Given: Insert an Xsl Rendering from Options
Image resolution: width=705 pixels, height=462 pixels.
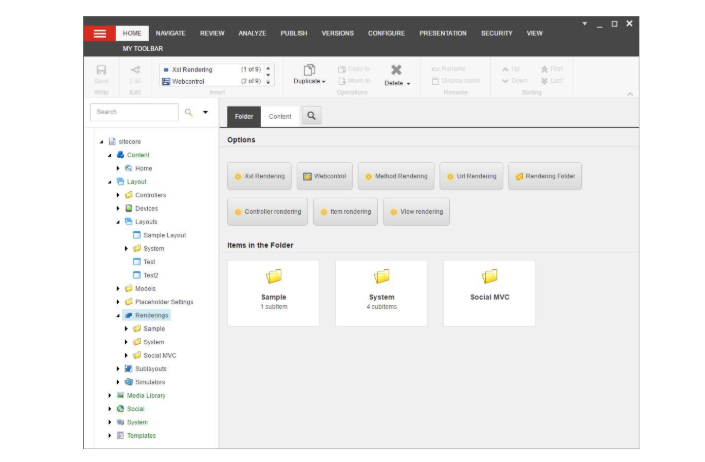Looking at the screenshot, I should (x=259, y=176).
